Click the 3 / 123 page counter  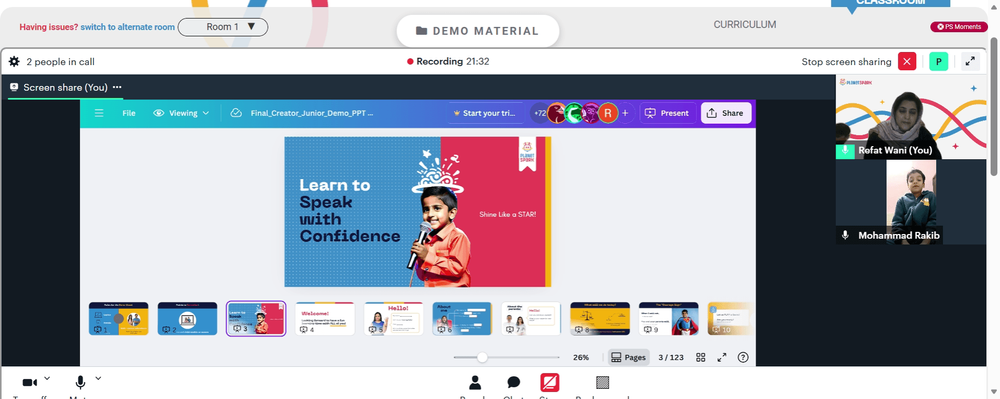pyautogui.click(x=671, y=358)
